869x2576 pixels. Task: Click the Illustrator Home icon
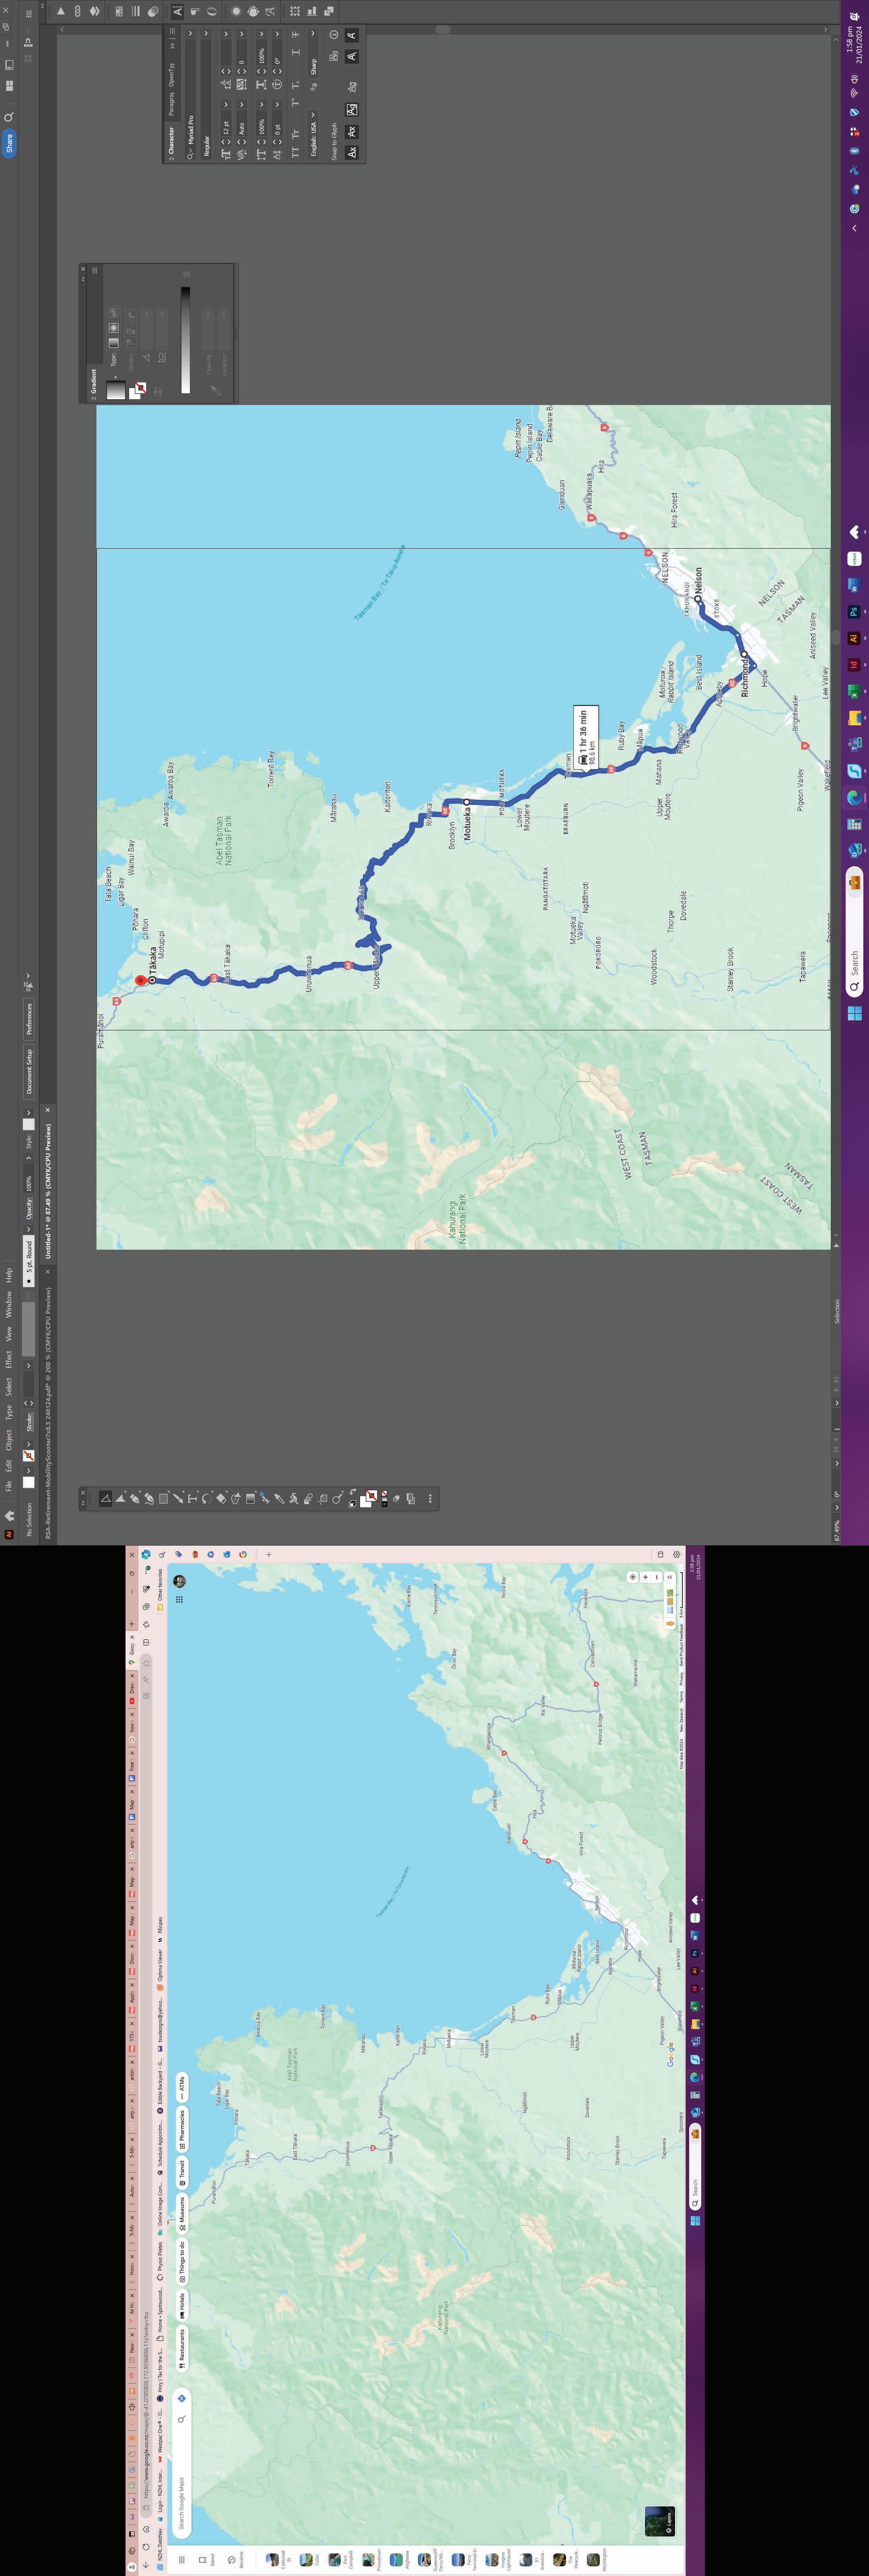pyautogui.click(x=10, y=1515)
